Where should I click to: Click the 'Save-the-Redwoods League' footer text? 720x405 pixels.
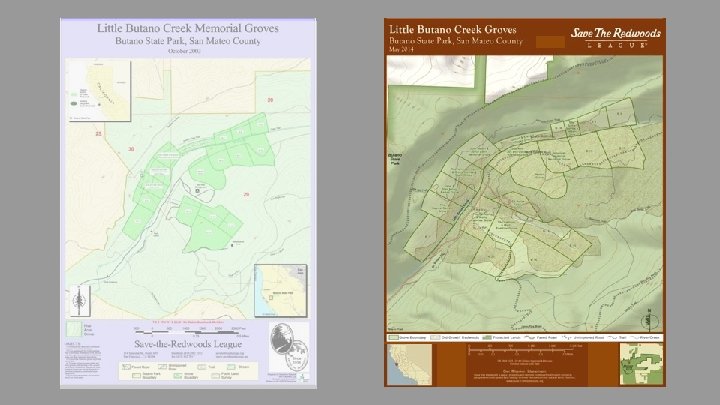click(x=188, y=344)
